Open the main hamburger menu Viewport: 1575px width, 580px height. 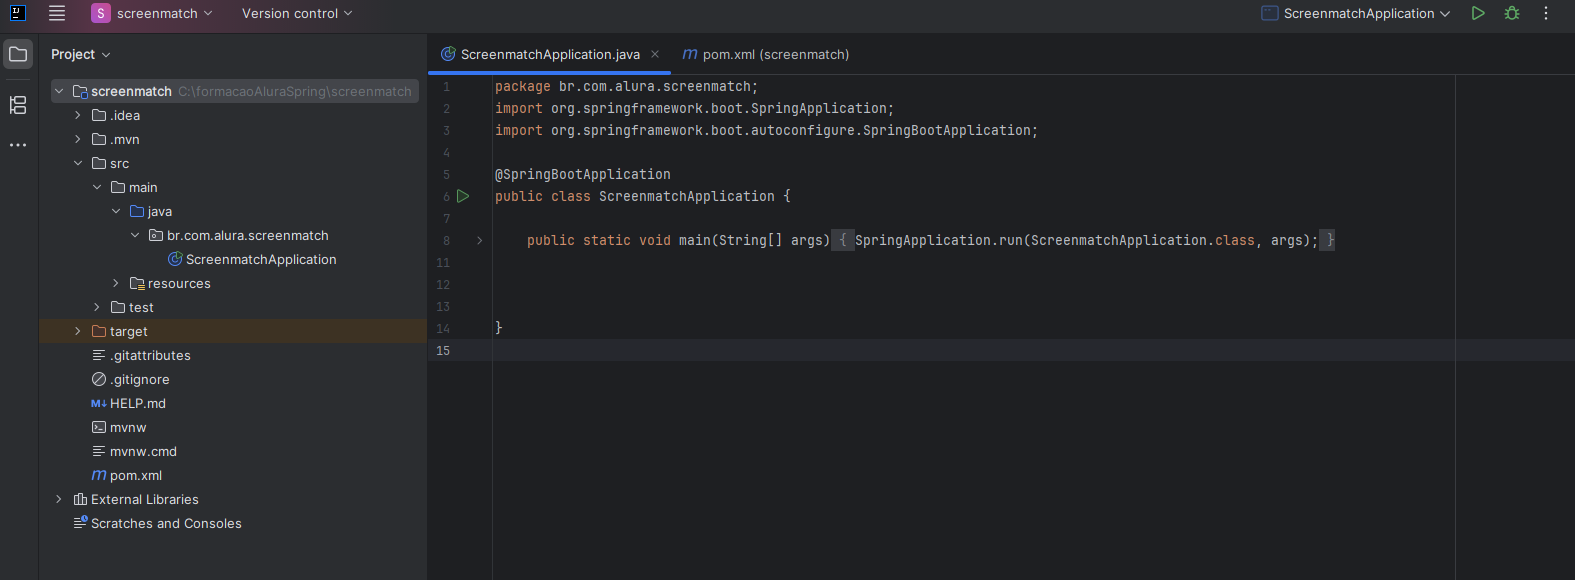[x=57, y=13]
